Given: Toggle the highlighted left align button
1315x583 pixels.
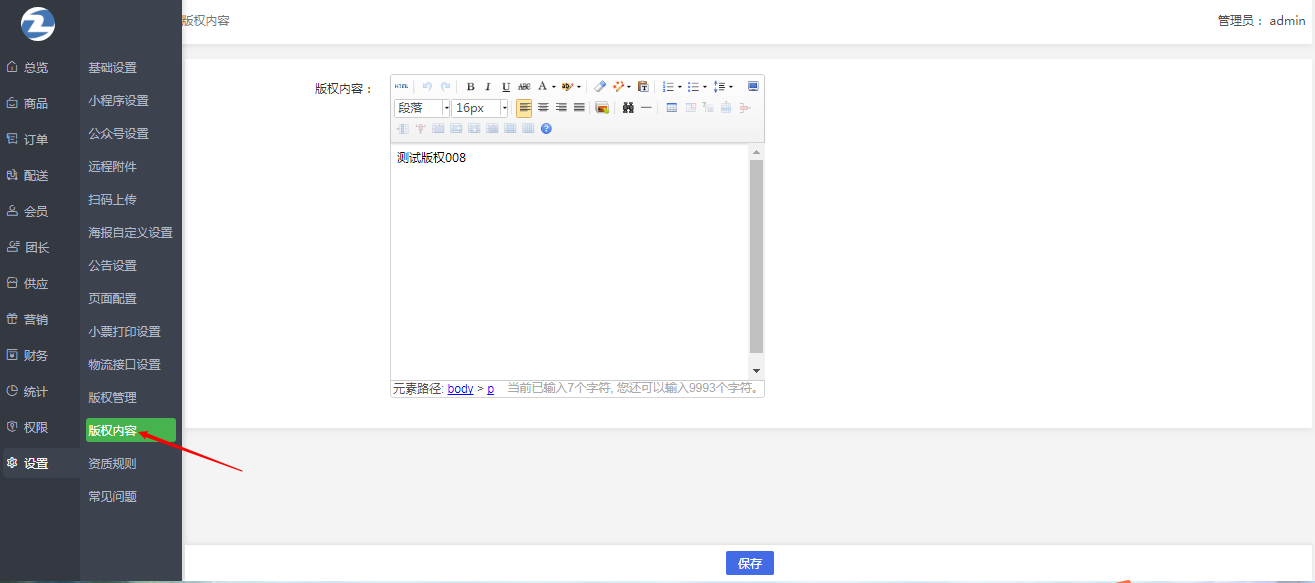Looking at the screenshot, I should (524, 108).
